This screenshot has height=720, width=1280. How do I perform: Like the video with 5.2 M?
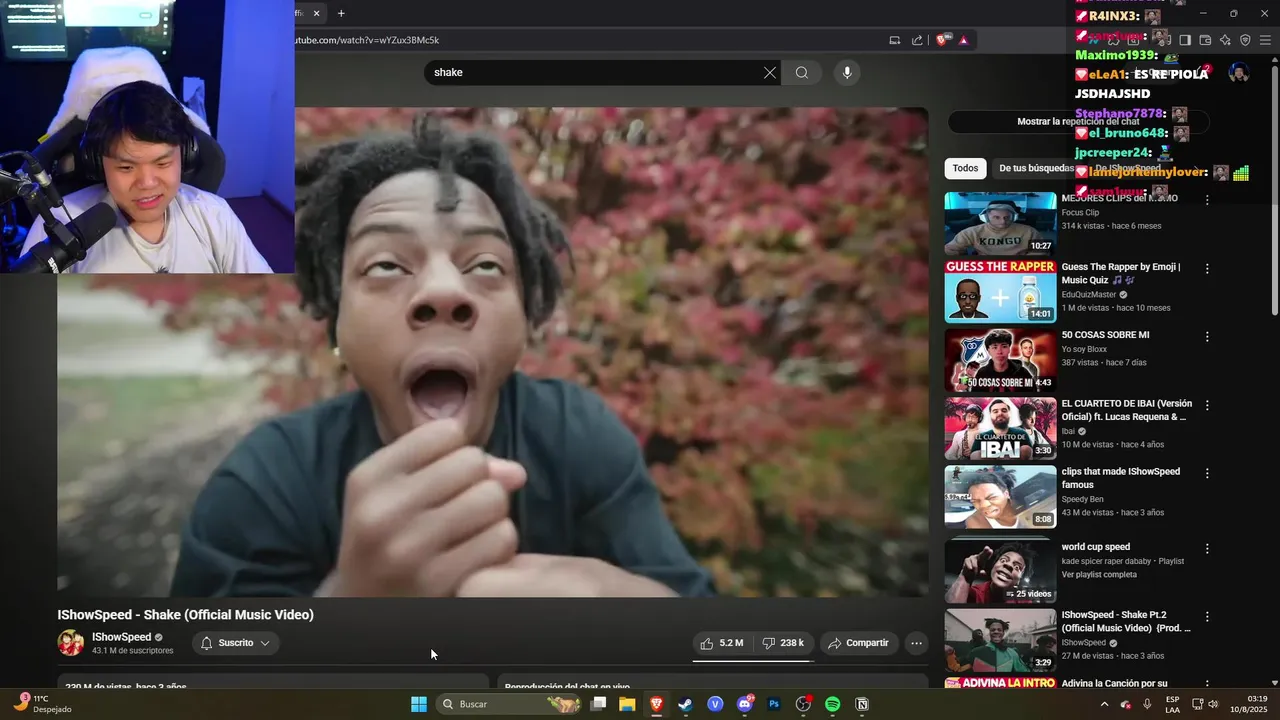(721, 643)
